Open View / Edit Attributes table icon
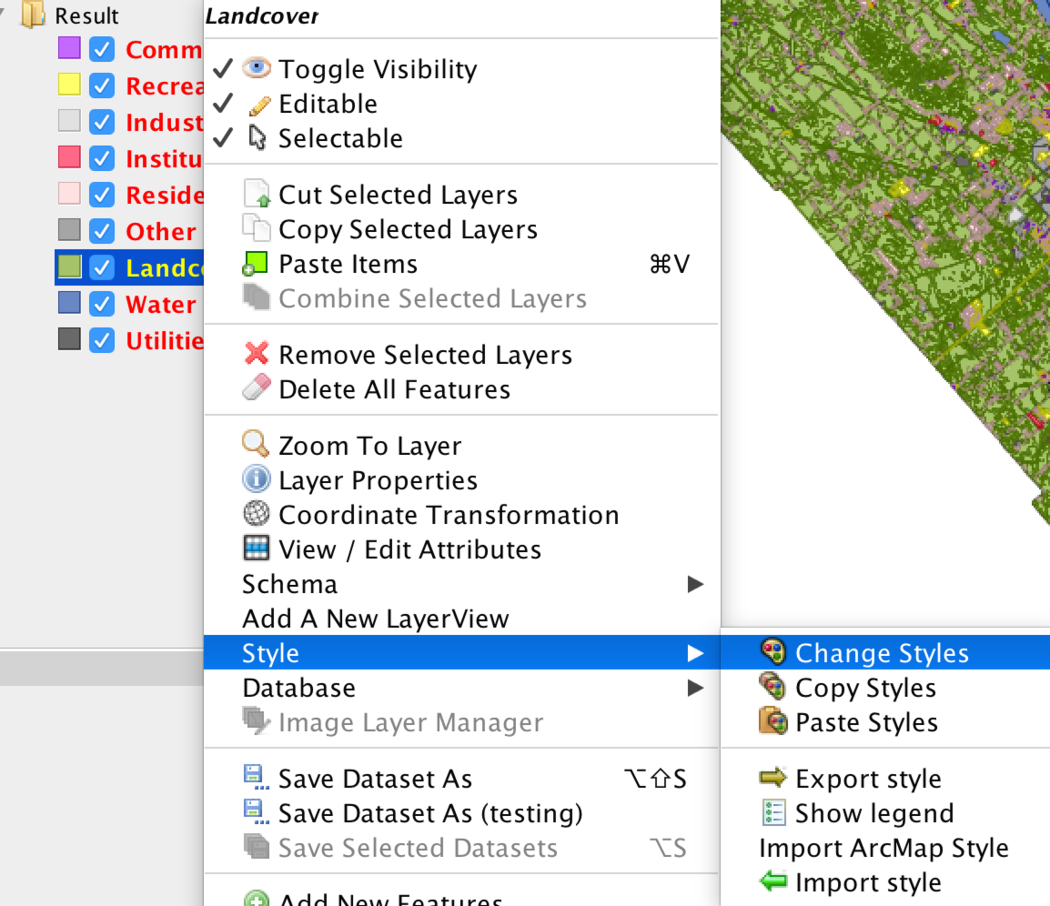 pyautogui.click(x=256, y=549)
